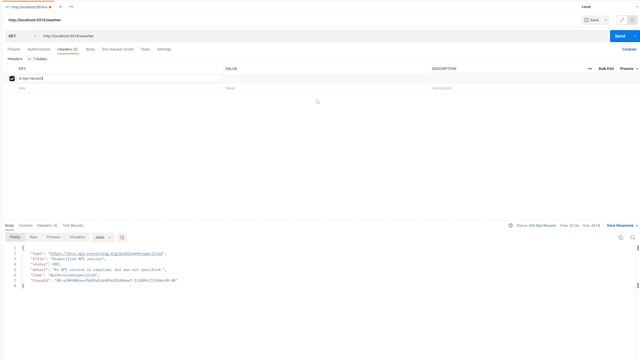Open the JSON format dropdown

click(x=103, y=238)
